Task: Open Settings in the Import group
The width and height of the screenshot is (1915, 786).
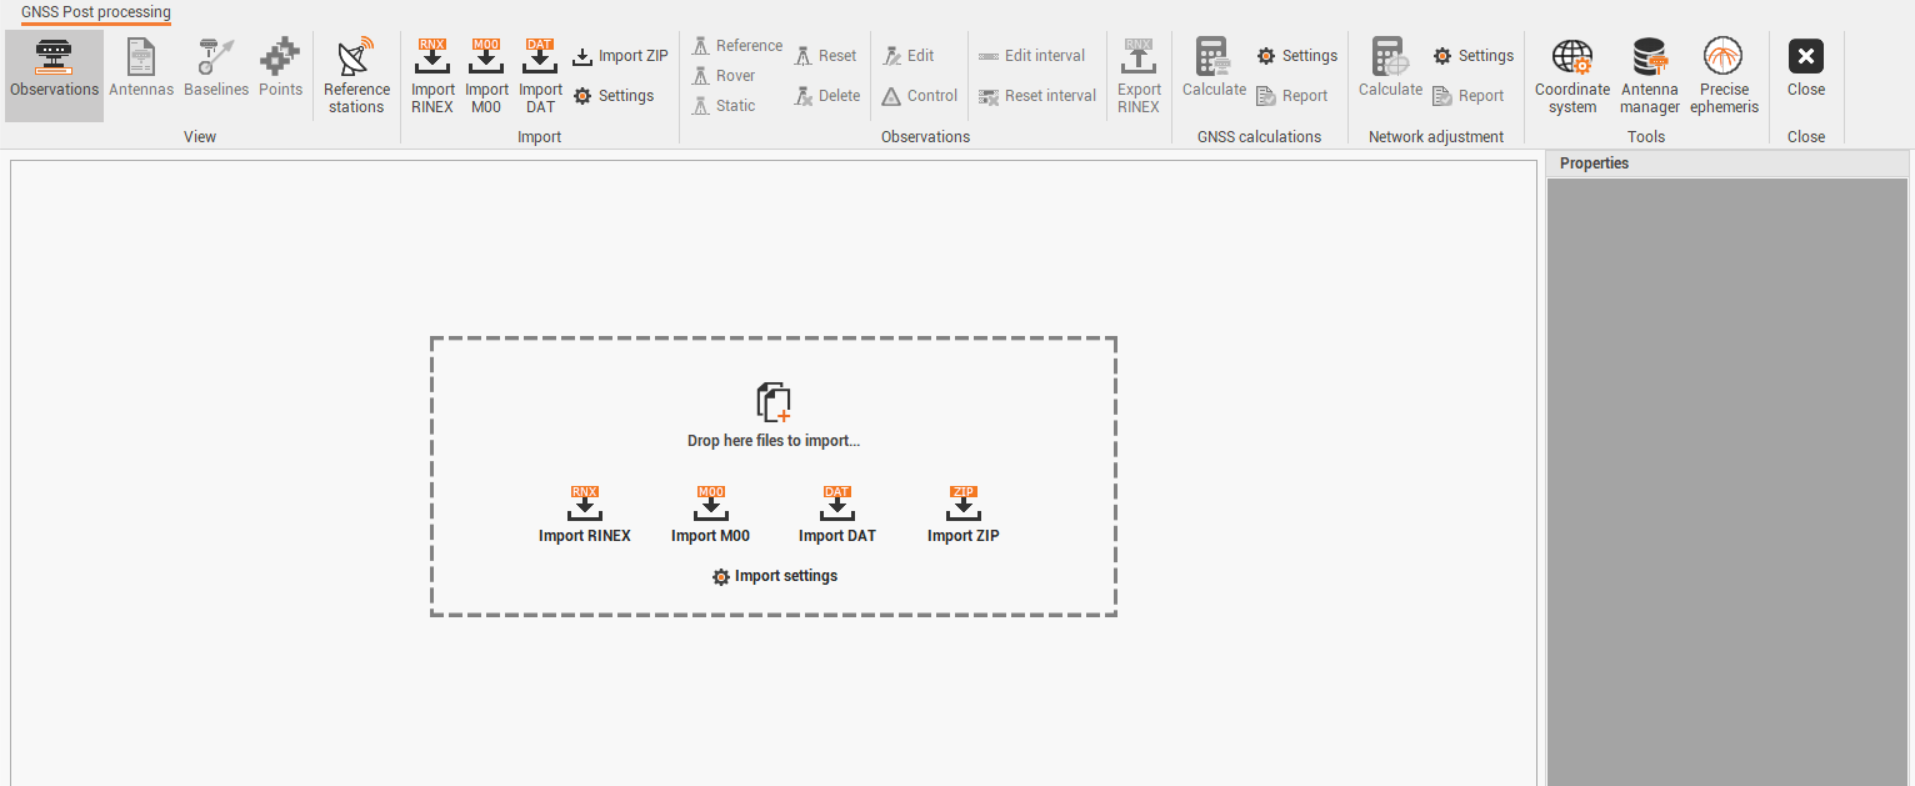Action: pyautogui.click(x=614, y=96)
